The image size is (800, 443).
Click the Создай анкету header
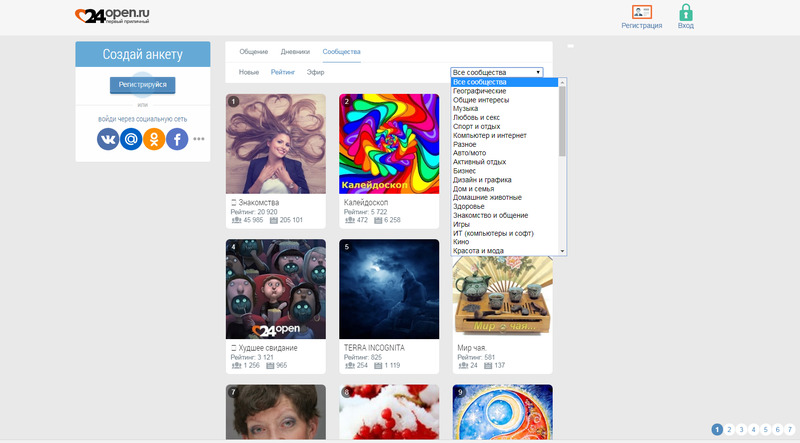coord(143,54)
